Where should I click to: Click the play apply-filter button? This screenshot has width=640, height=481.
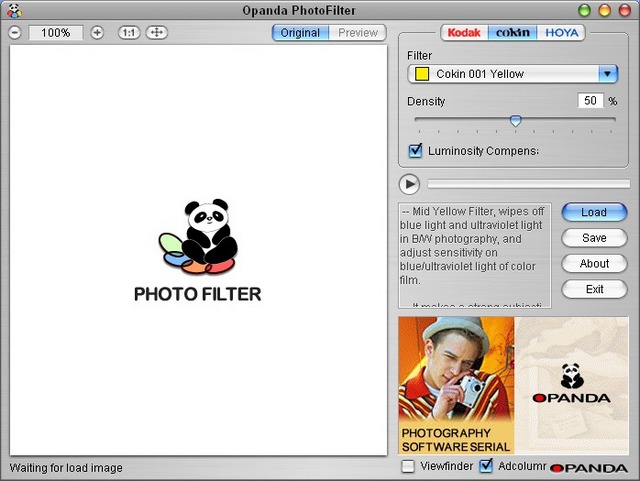pyautogui.click(x=409, y=184)
